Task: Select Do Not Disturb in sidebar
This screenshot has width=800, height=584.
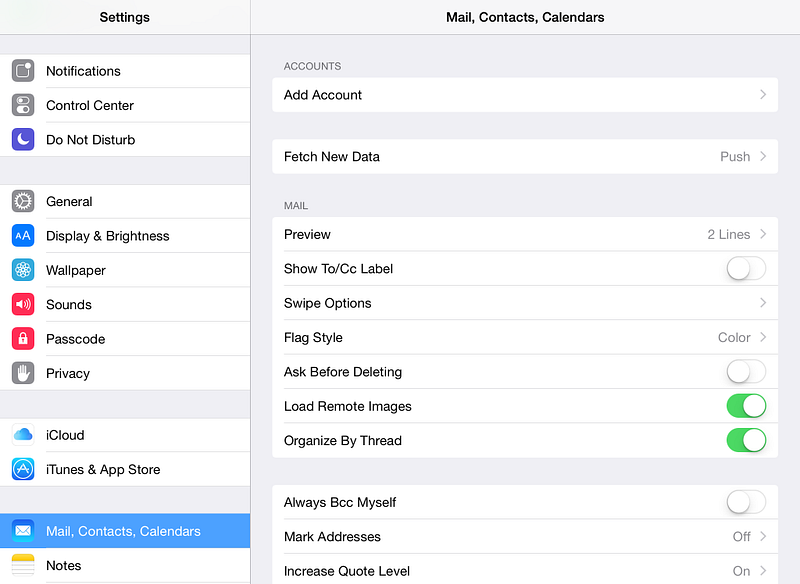Action: pyautogui.click(x=125, y=139)
